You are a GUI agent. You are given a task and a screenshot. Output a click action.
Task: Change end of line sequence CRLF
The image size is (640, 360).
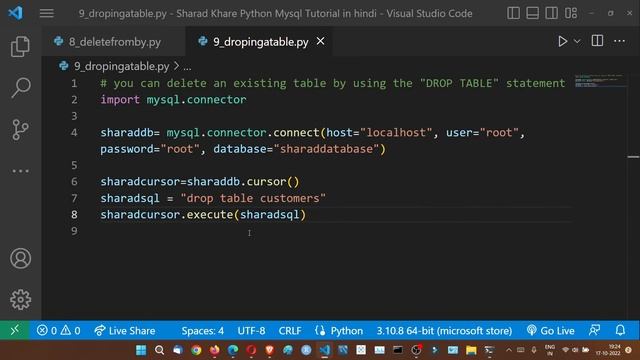290,330
